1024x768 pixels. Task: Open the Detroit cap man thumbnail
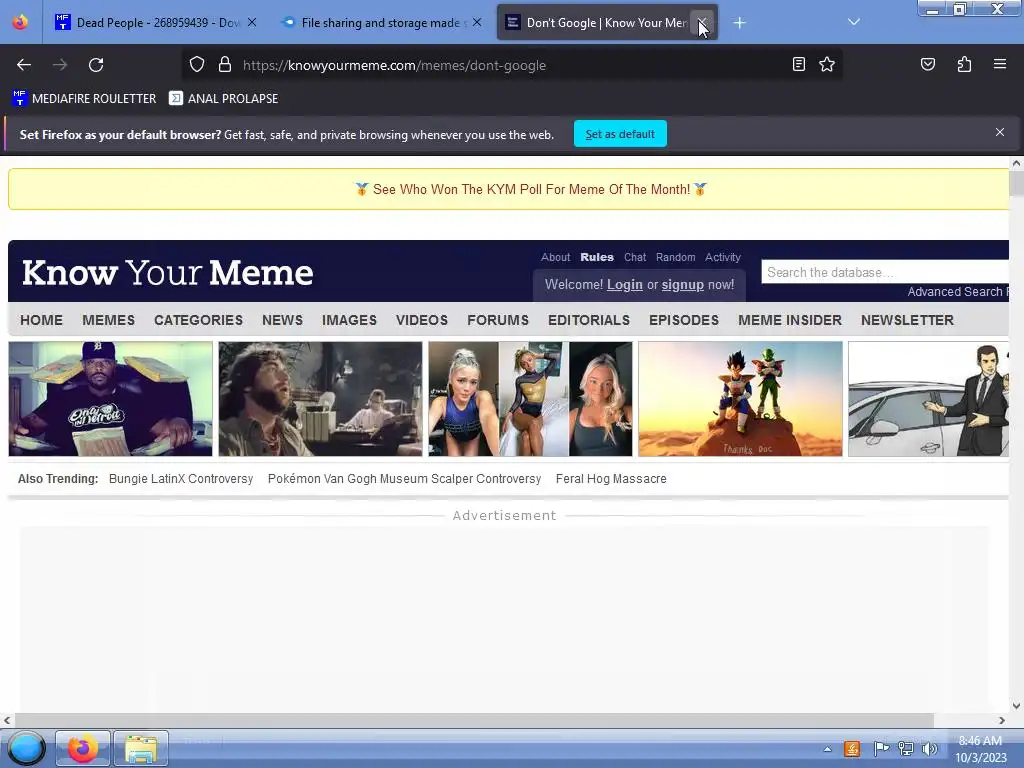[x=110, y=399]
